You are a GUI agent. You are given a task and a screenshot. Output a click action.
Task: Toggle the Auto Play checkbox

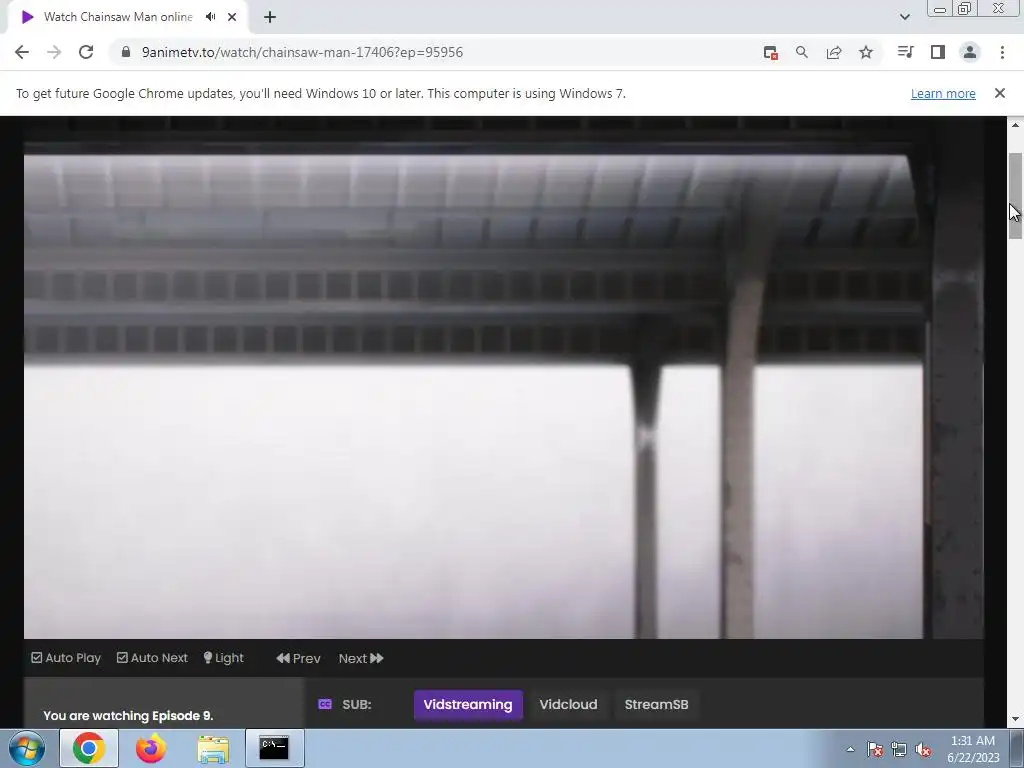(x=66, y=658)
